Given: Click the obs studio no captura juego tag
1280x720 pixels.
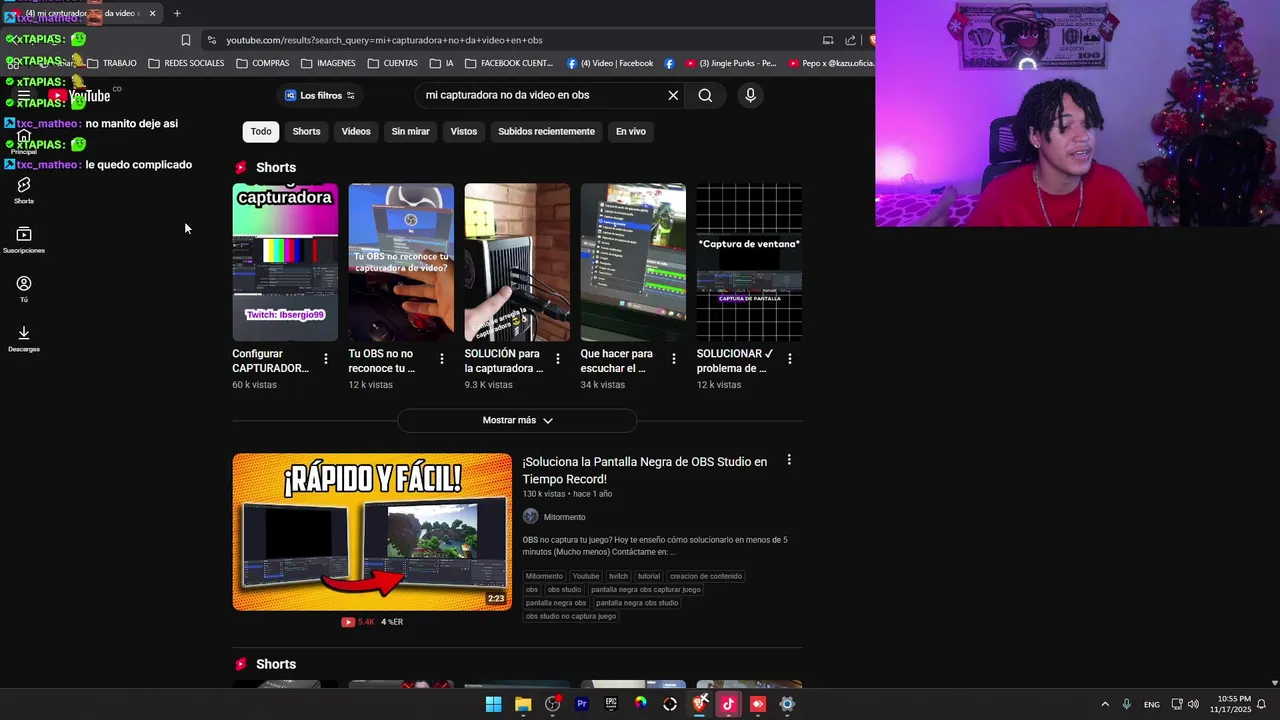Looking at the screenshot, I should [571, 617].
